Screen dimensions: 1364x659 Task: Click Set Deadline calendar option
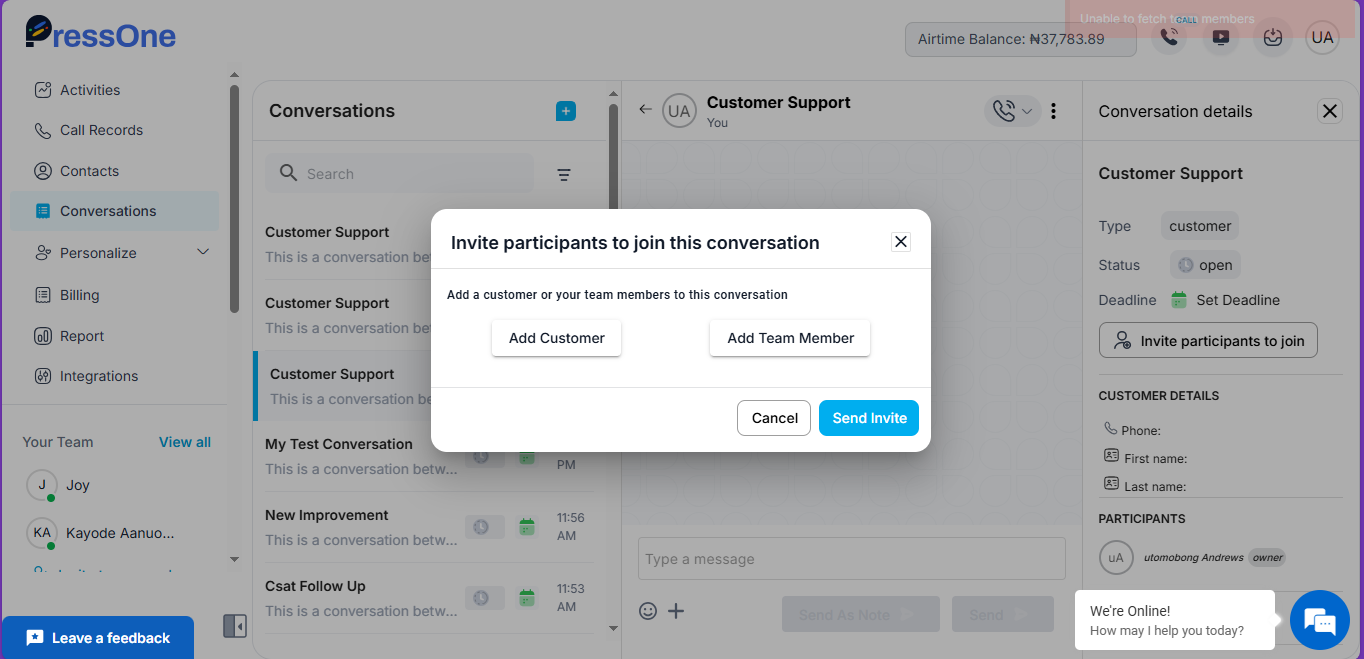click(1225, 300)
